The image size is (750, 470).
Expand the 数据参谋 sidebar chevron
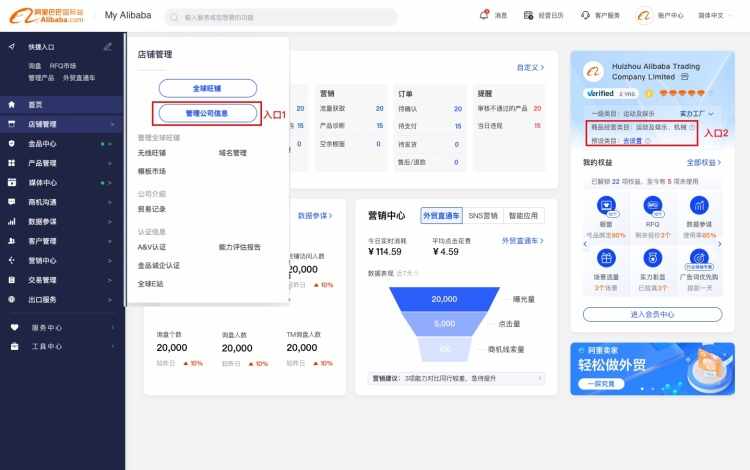pos(110,222)
